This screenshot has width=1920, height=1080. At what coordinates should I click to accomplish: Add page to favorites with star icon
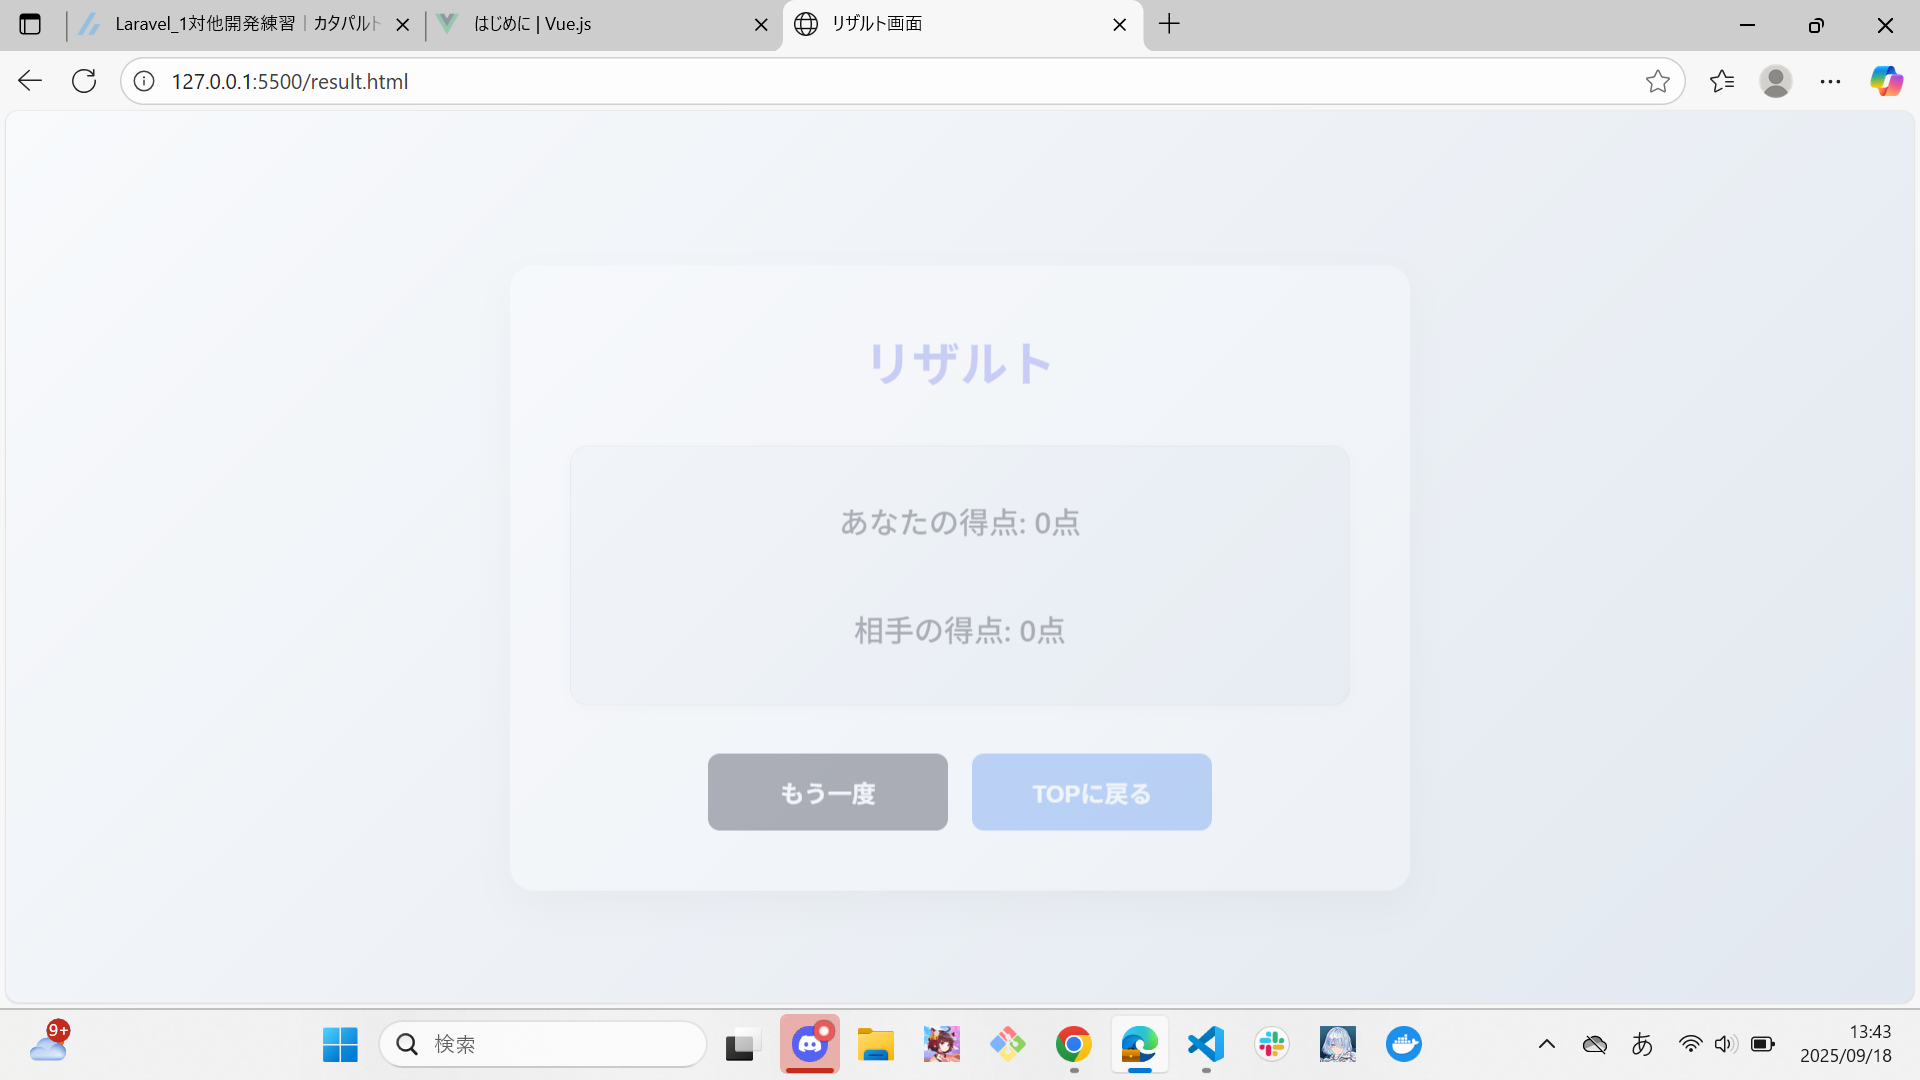click(x=1657, y=81)
